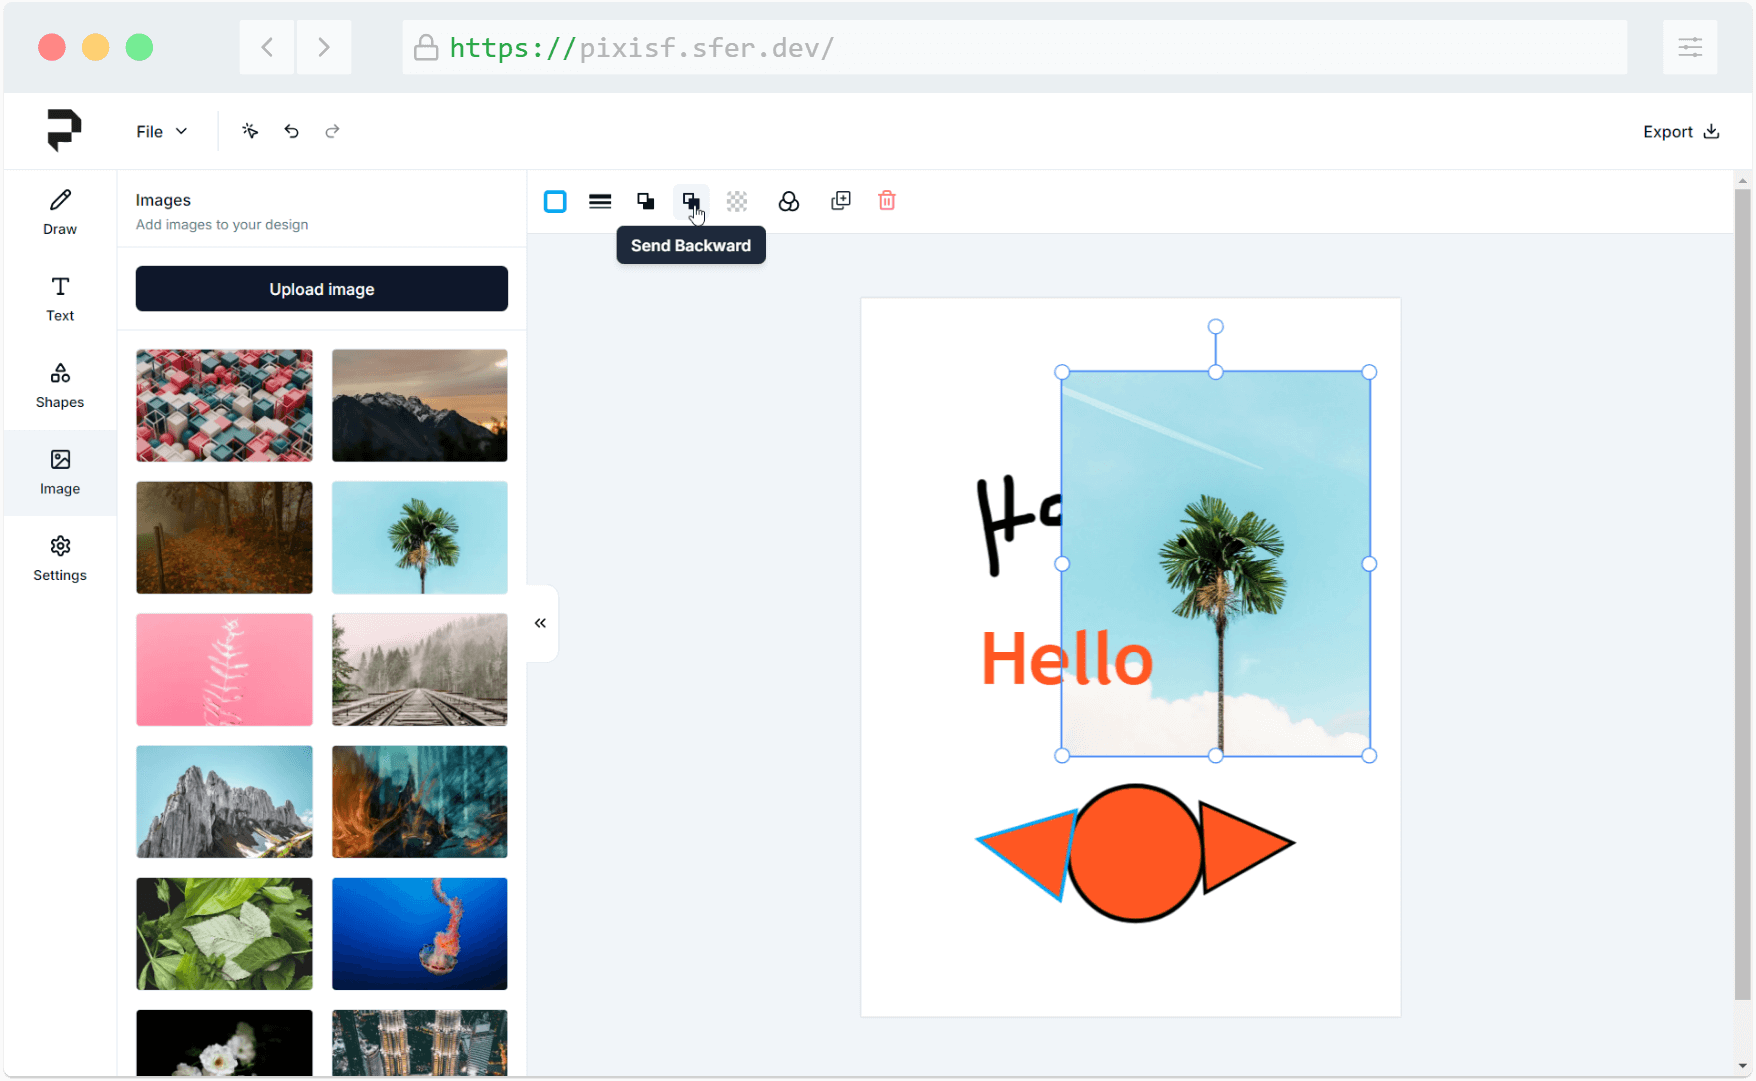
Task: Select the aerial city towers thumbnail
Action: [x=420, y=1043]
